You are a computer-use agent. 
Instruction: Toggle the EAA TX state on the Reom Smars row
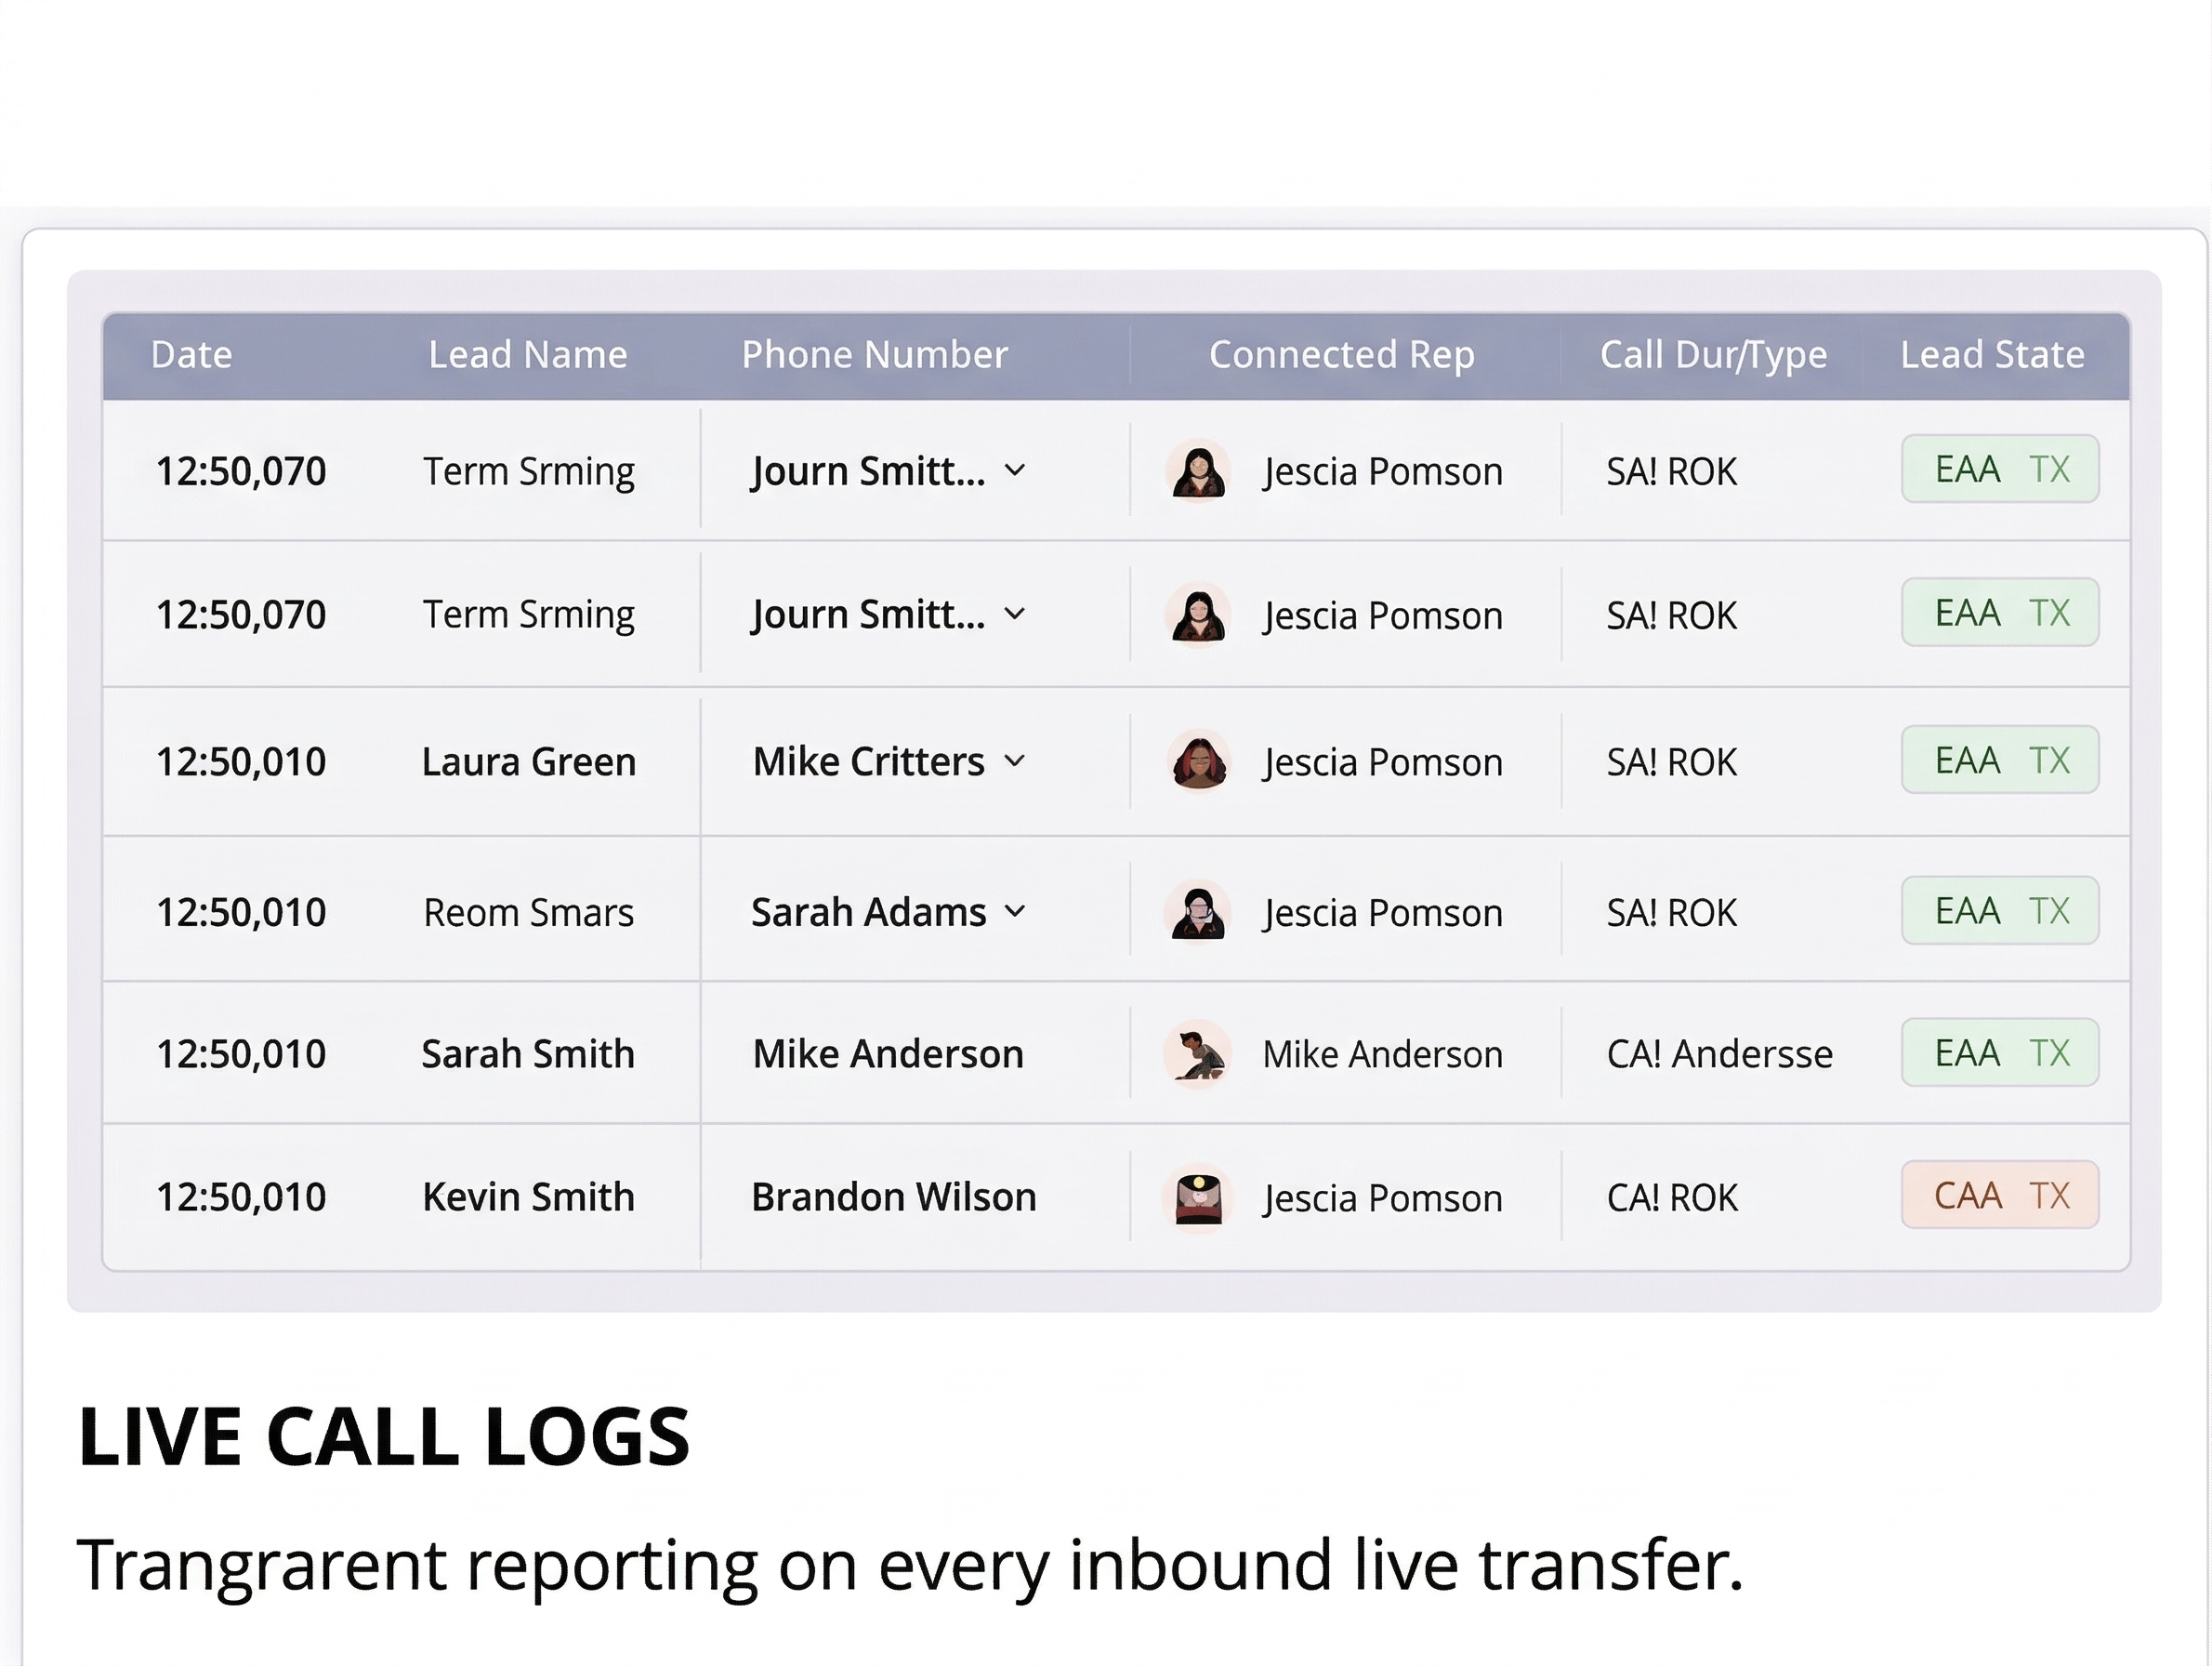2000,910
